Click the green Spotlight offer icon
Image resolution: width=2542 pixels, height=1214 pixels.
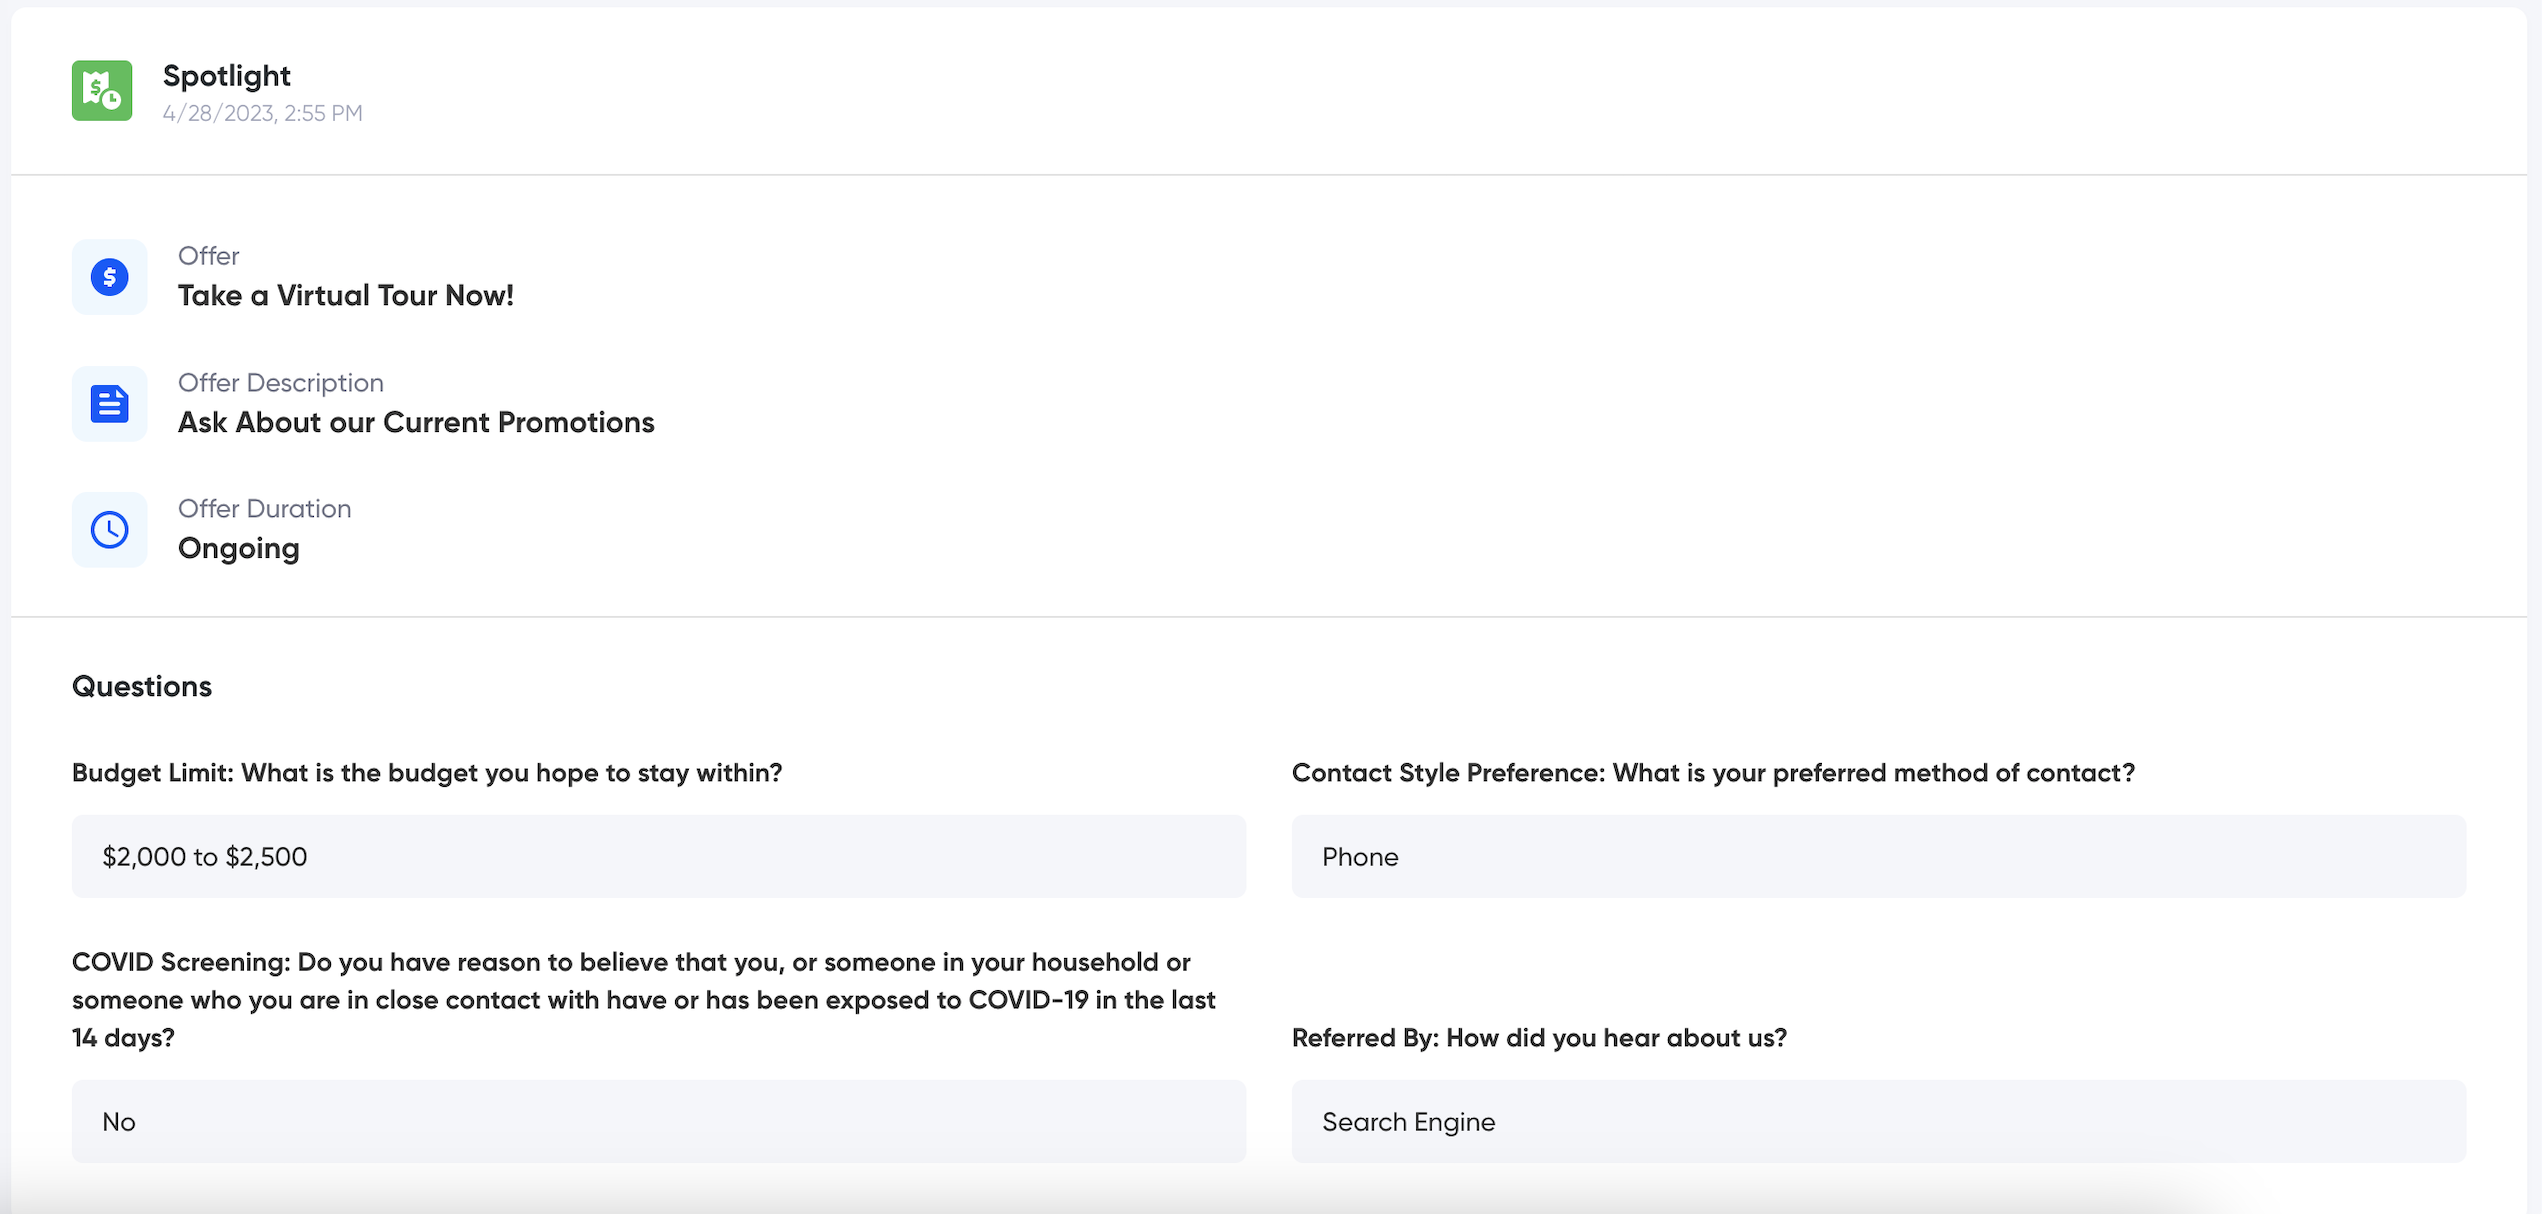pos(102,91)
